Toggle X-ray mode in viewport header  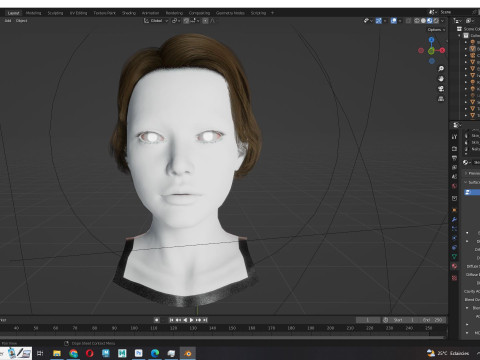[x=408, y=21]
